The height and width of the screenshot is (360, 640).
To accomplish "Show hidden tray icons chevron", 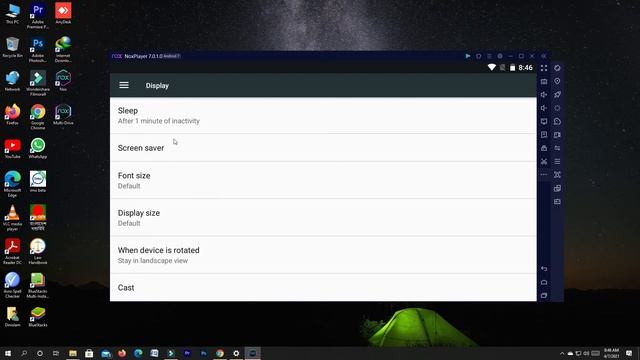I will [x=562, y=353].
